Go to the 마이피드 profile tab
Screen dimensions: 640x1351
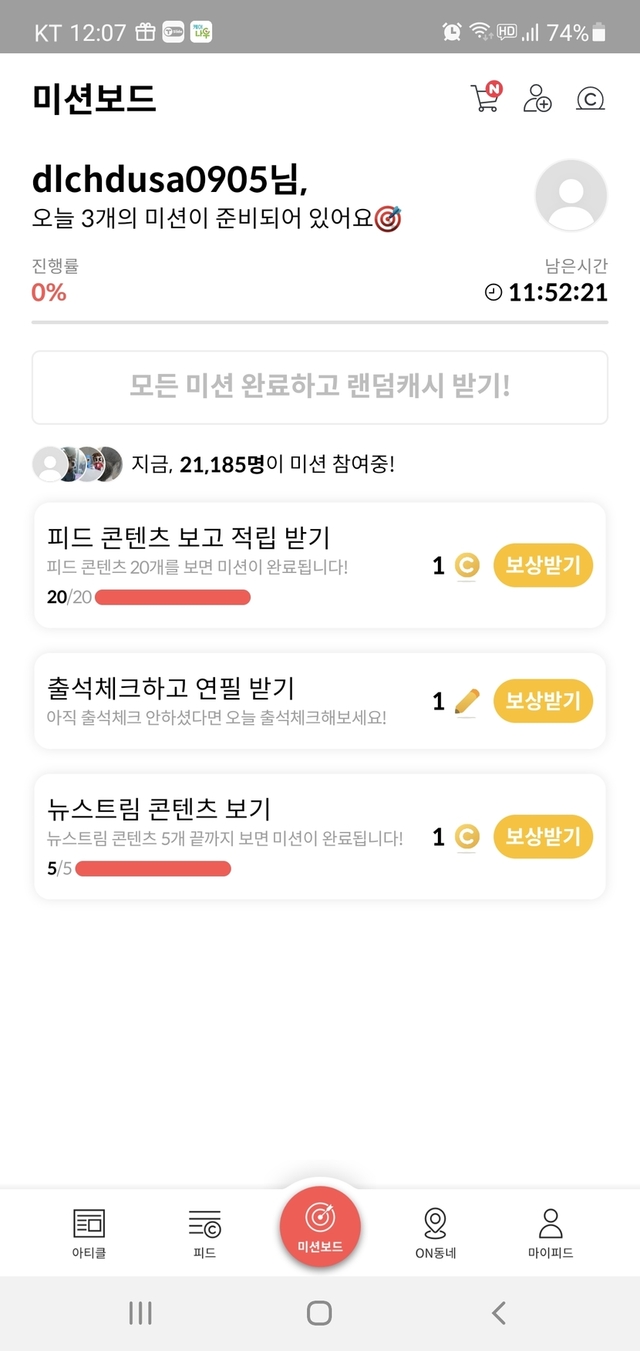[x=550, y=1232]
